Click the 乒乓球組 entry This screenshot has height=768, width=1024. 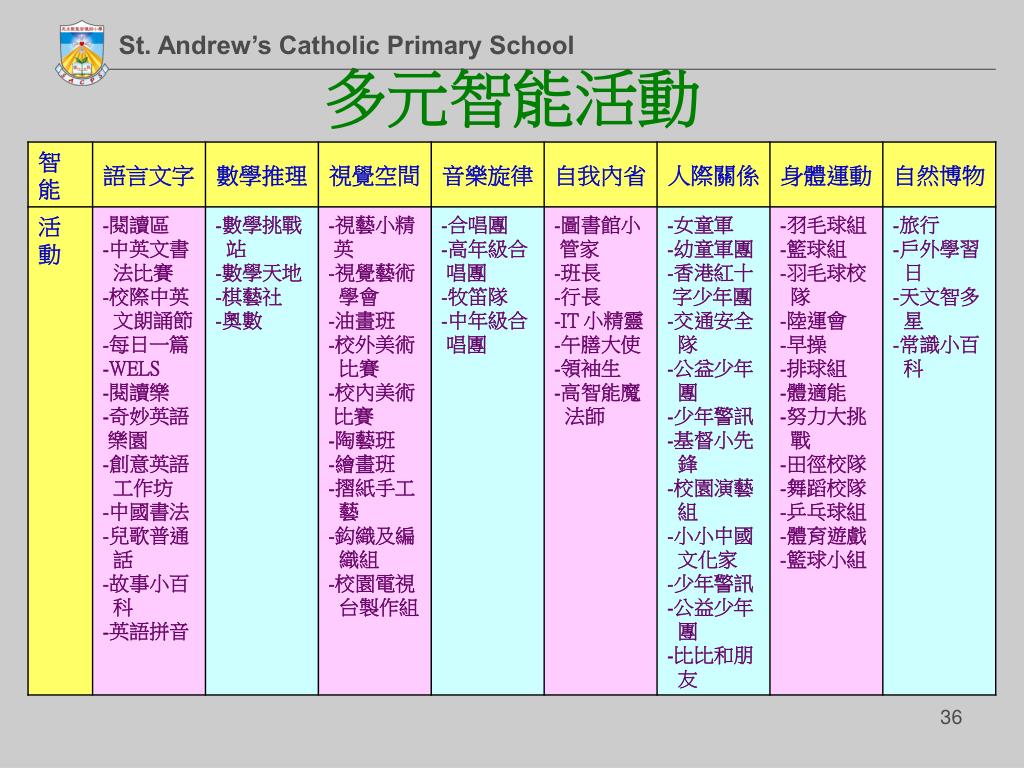coord(824,512)
